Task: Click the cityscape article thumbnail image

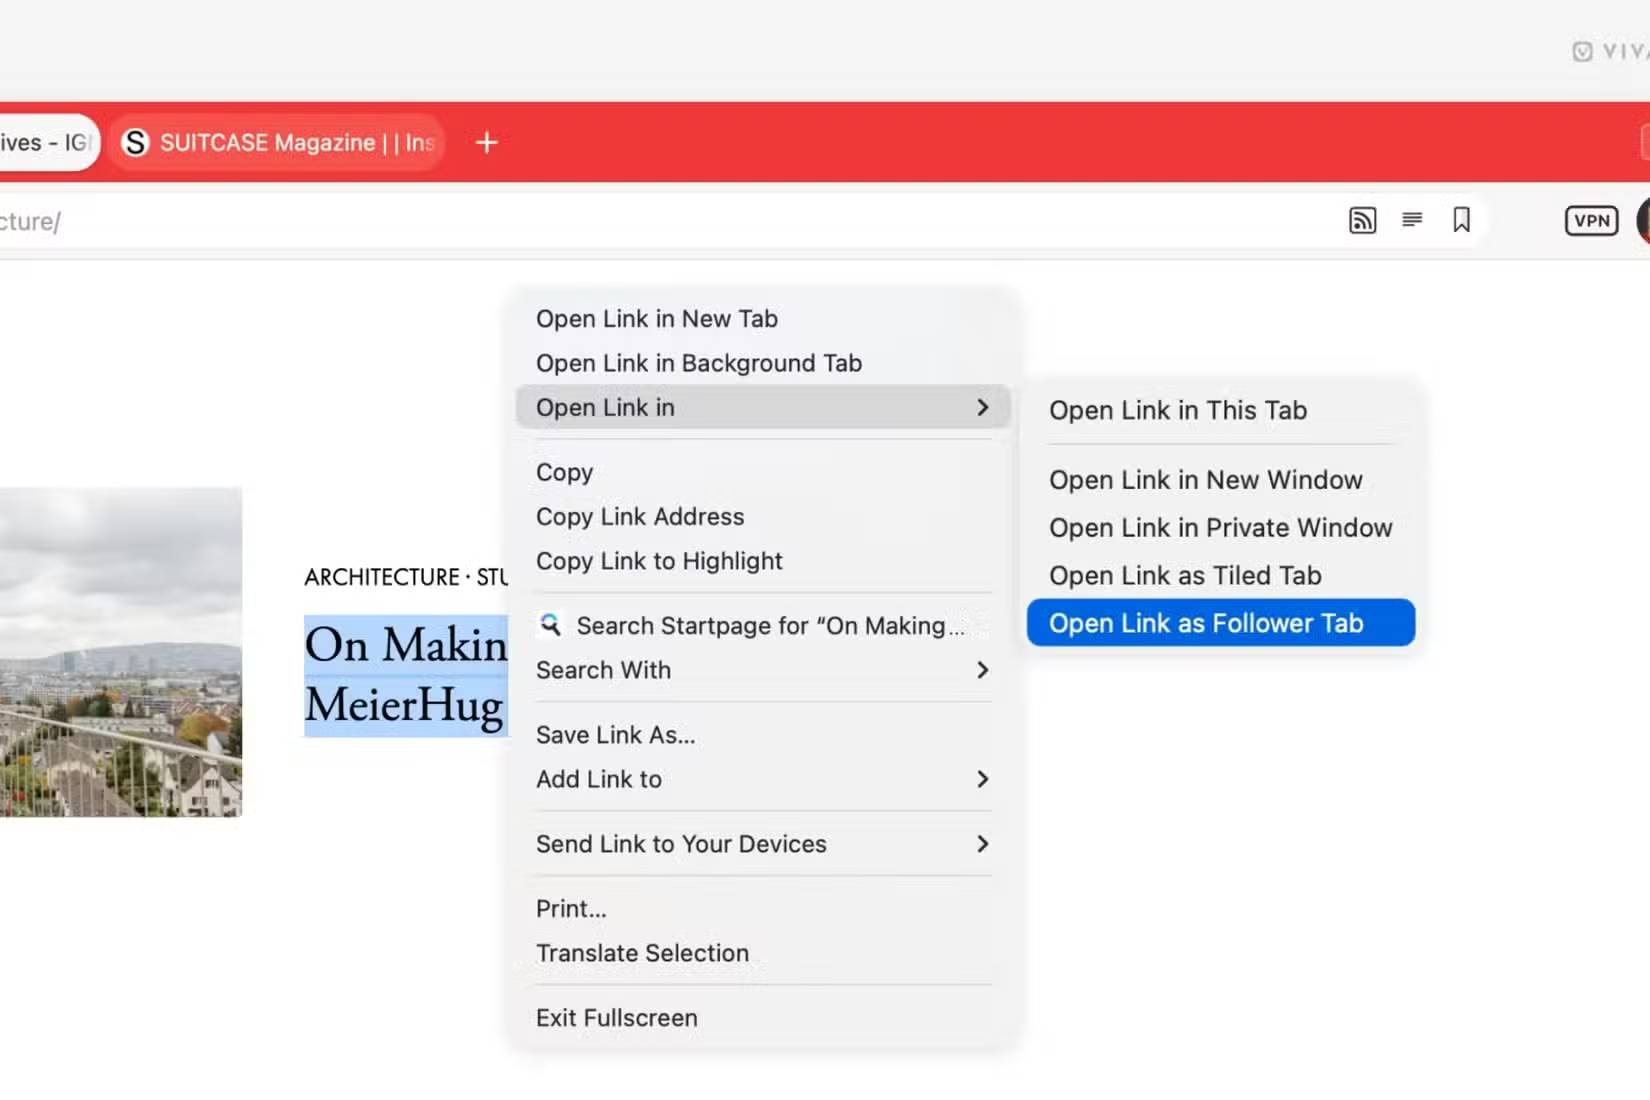Action: (x=120, y=651)
